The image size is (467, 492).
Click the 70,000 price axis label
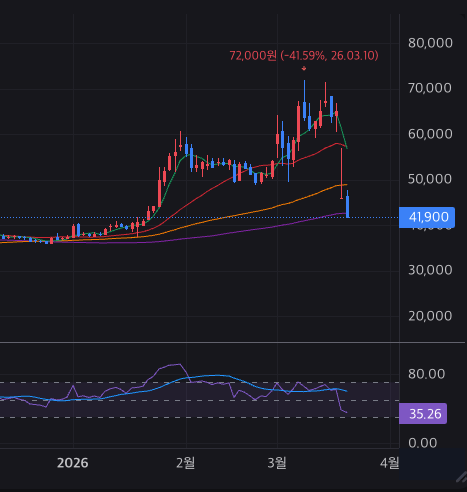pos(430,88)
